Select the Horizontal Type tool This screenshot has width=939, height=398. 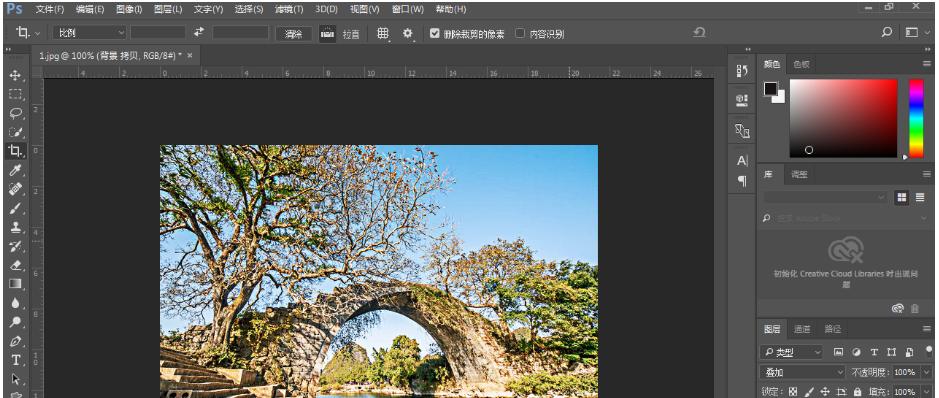[16, 360]
